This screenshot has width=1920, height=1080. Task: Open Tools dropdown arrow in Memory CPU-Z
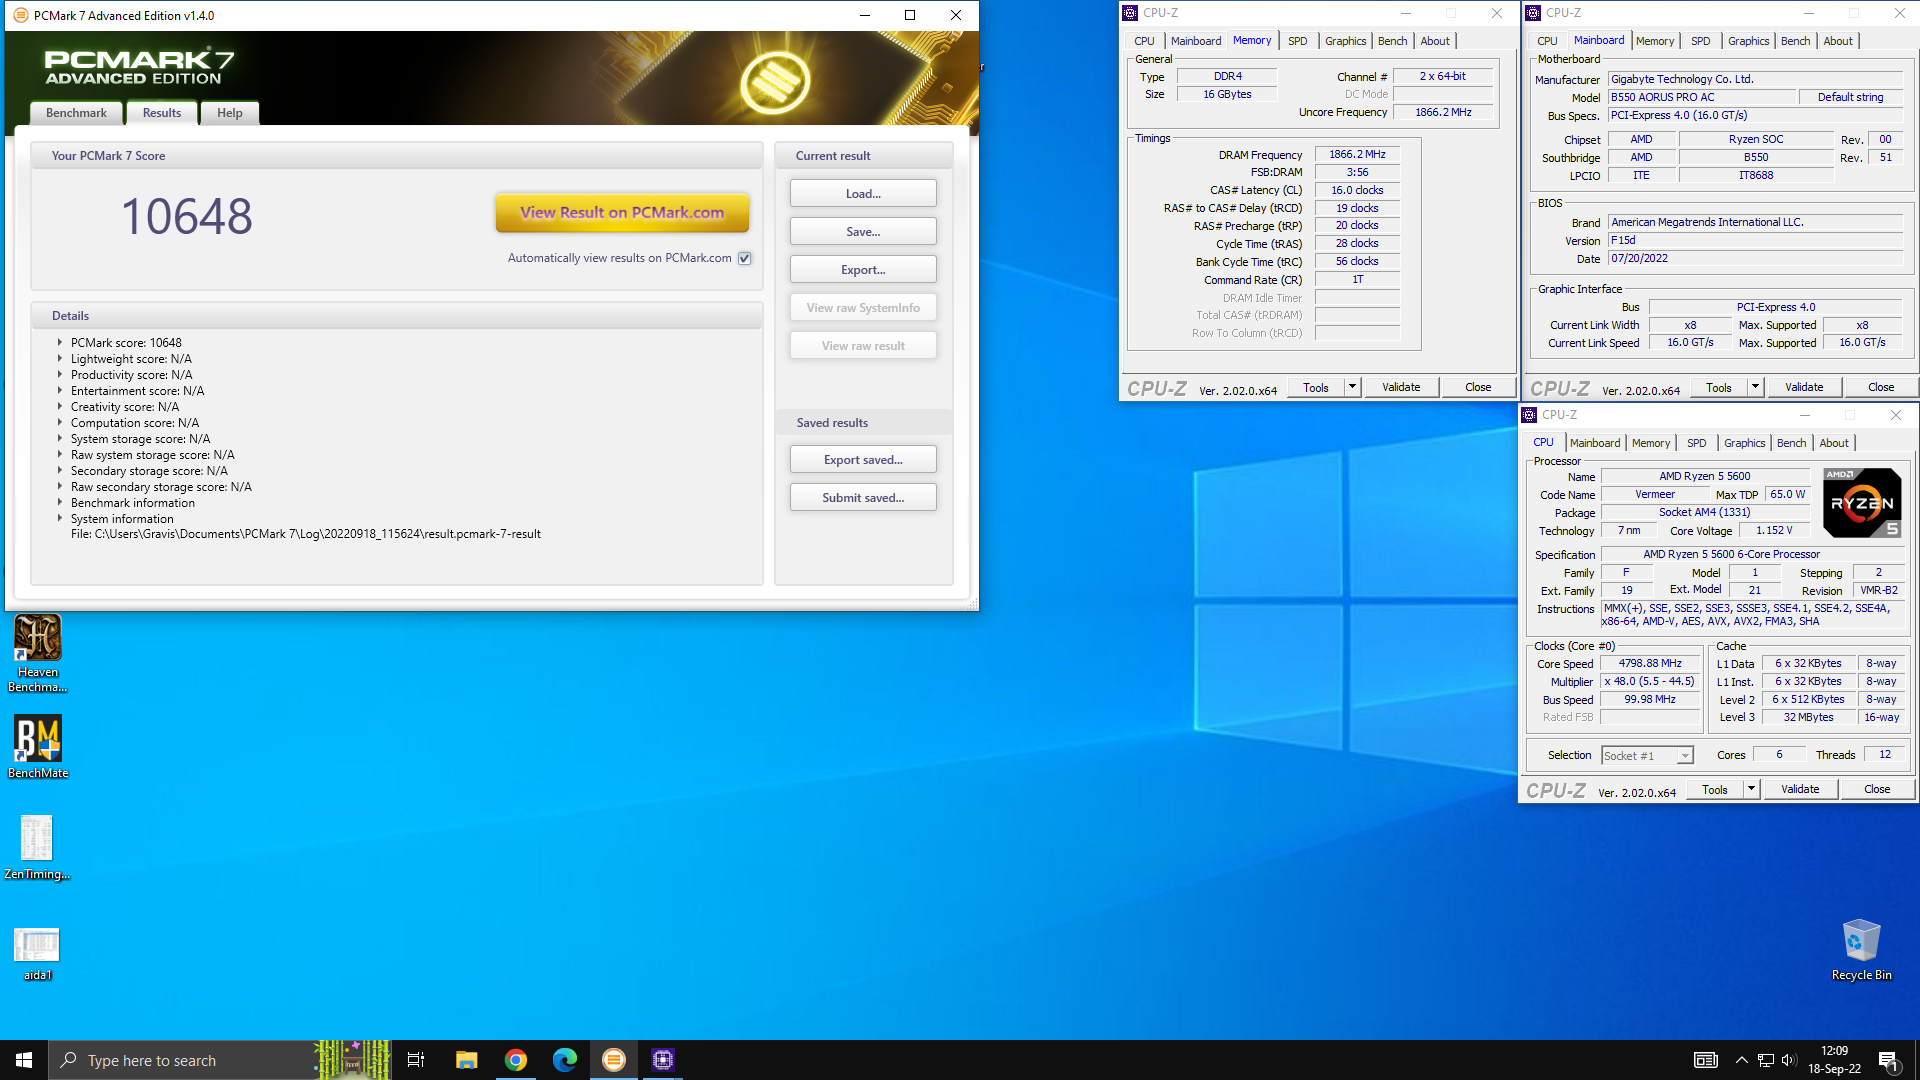click(1352, 387)
